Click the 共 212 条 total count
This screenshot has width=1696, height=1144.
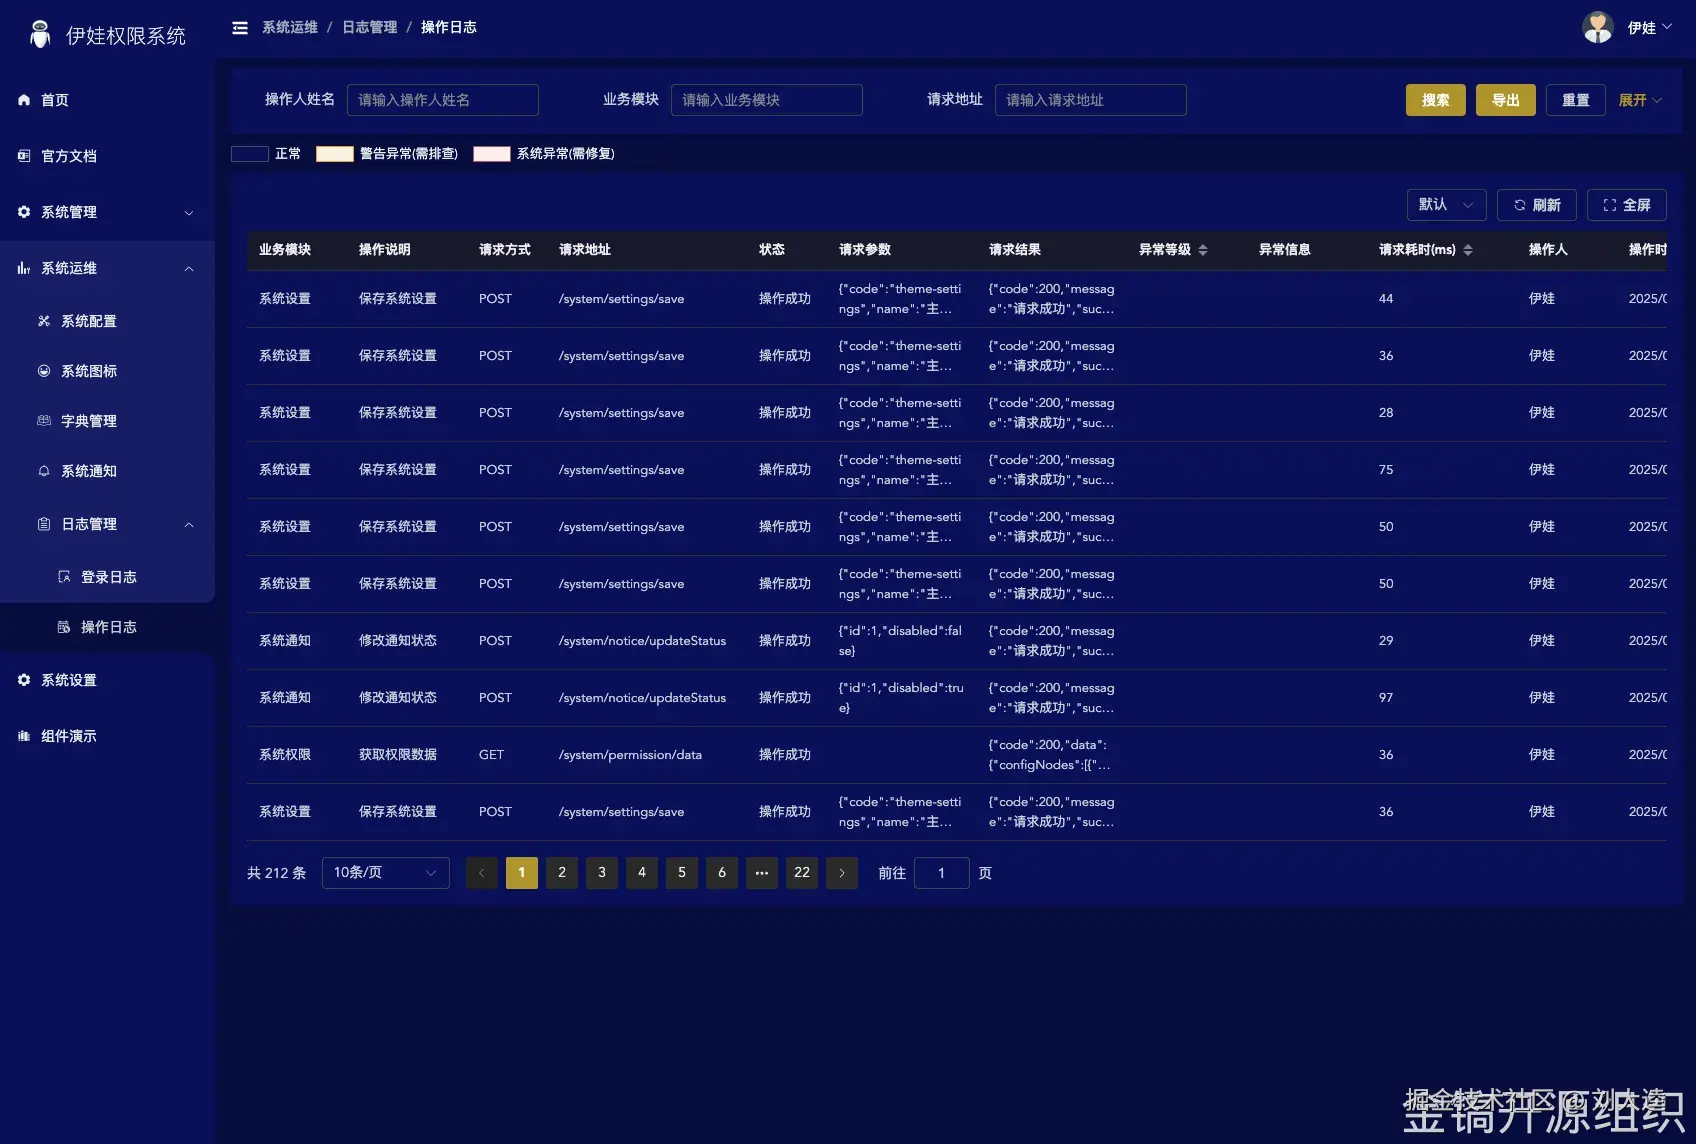[x=277, y=873]
